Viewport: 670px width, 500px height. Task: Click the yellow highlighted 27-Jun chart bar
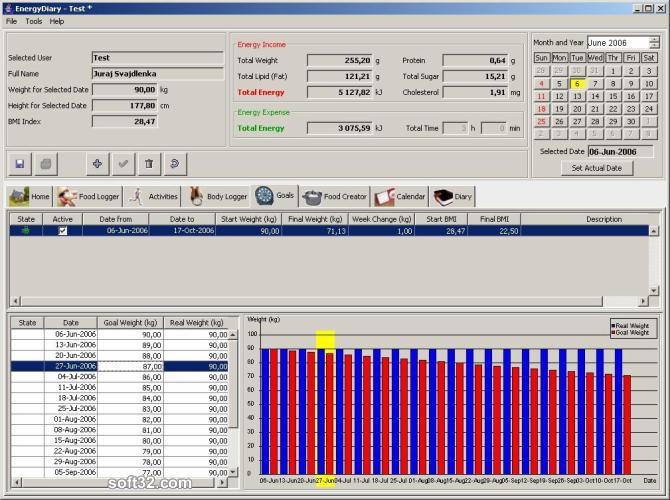click(x=325, y=410)
